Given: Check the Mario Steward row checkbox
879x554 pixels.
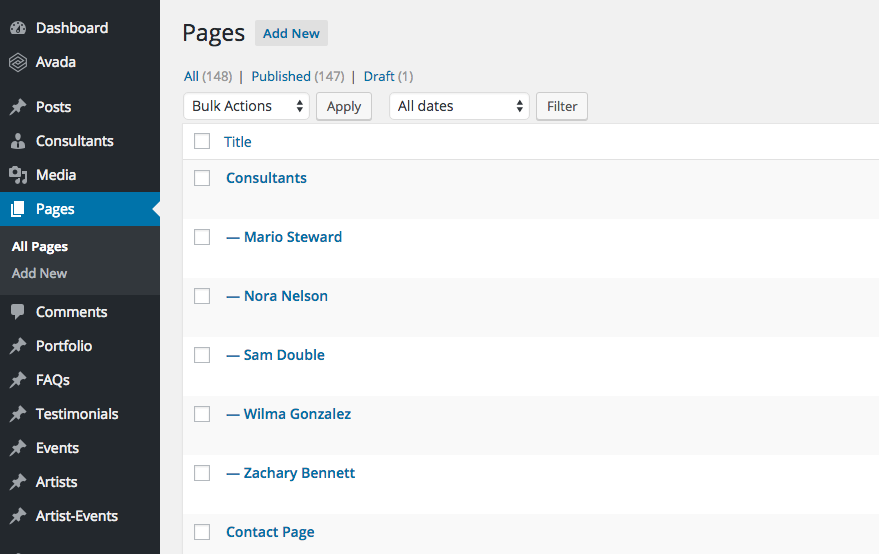Looking at the screenshot, I should 202,237.
